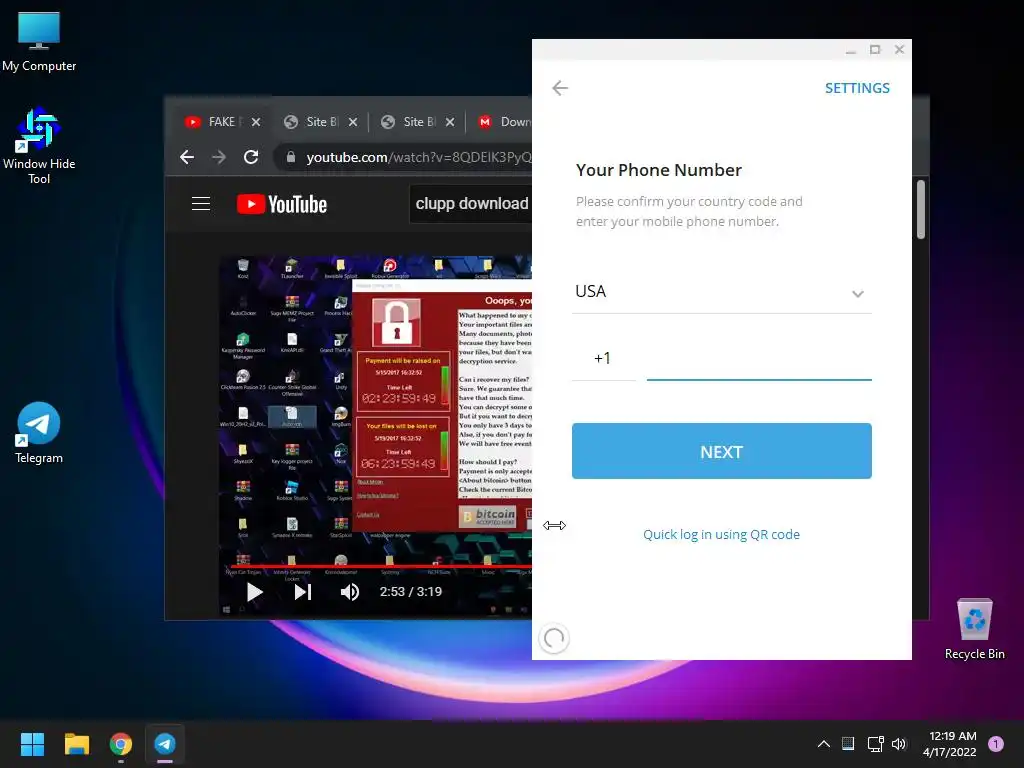Click Chrome forward navigation arrow
This screenshot has width=1024, height=768.
pos(219,157)
